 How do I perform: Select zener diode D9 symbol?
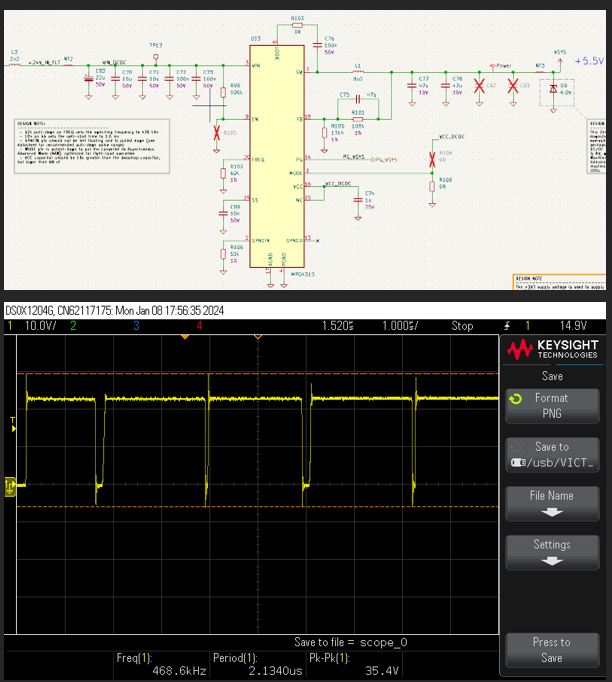[553, 89]
